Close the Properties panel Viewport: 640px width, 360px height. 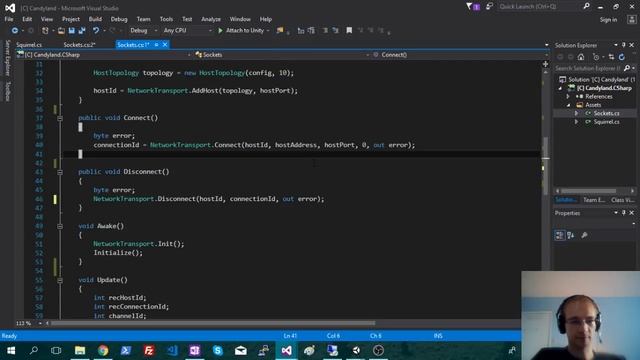click(x=632, y=213)
